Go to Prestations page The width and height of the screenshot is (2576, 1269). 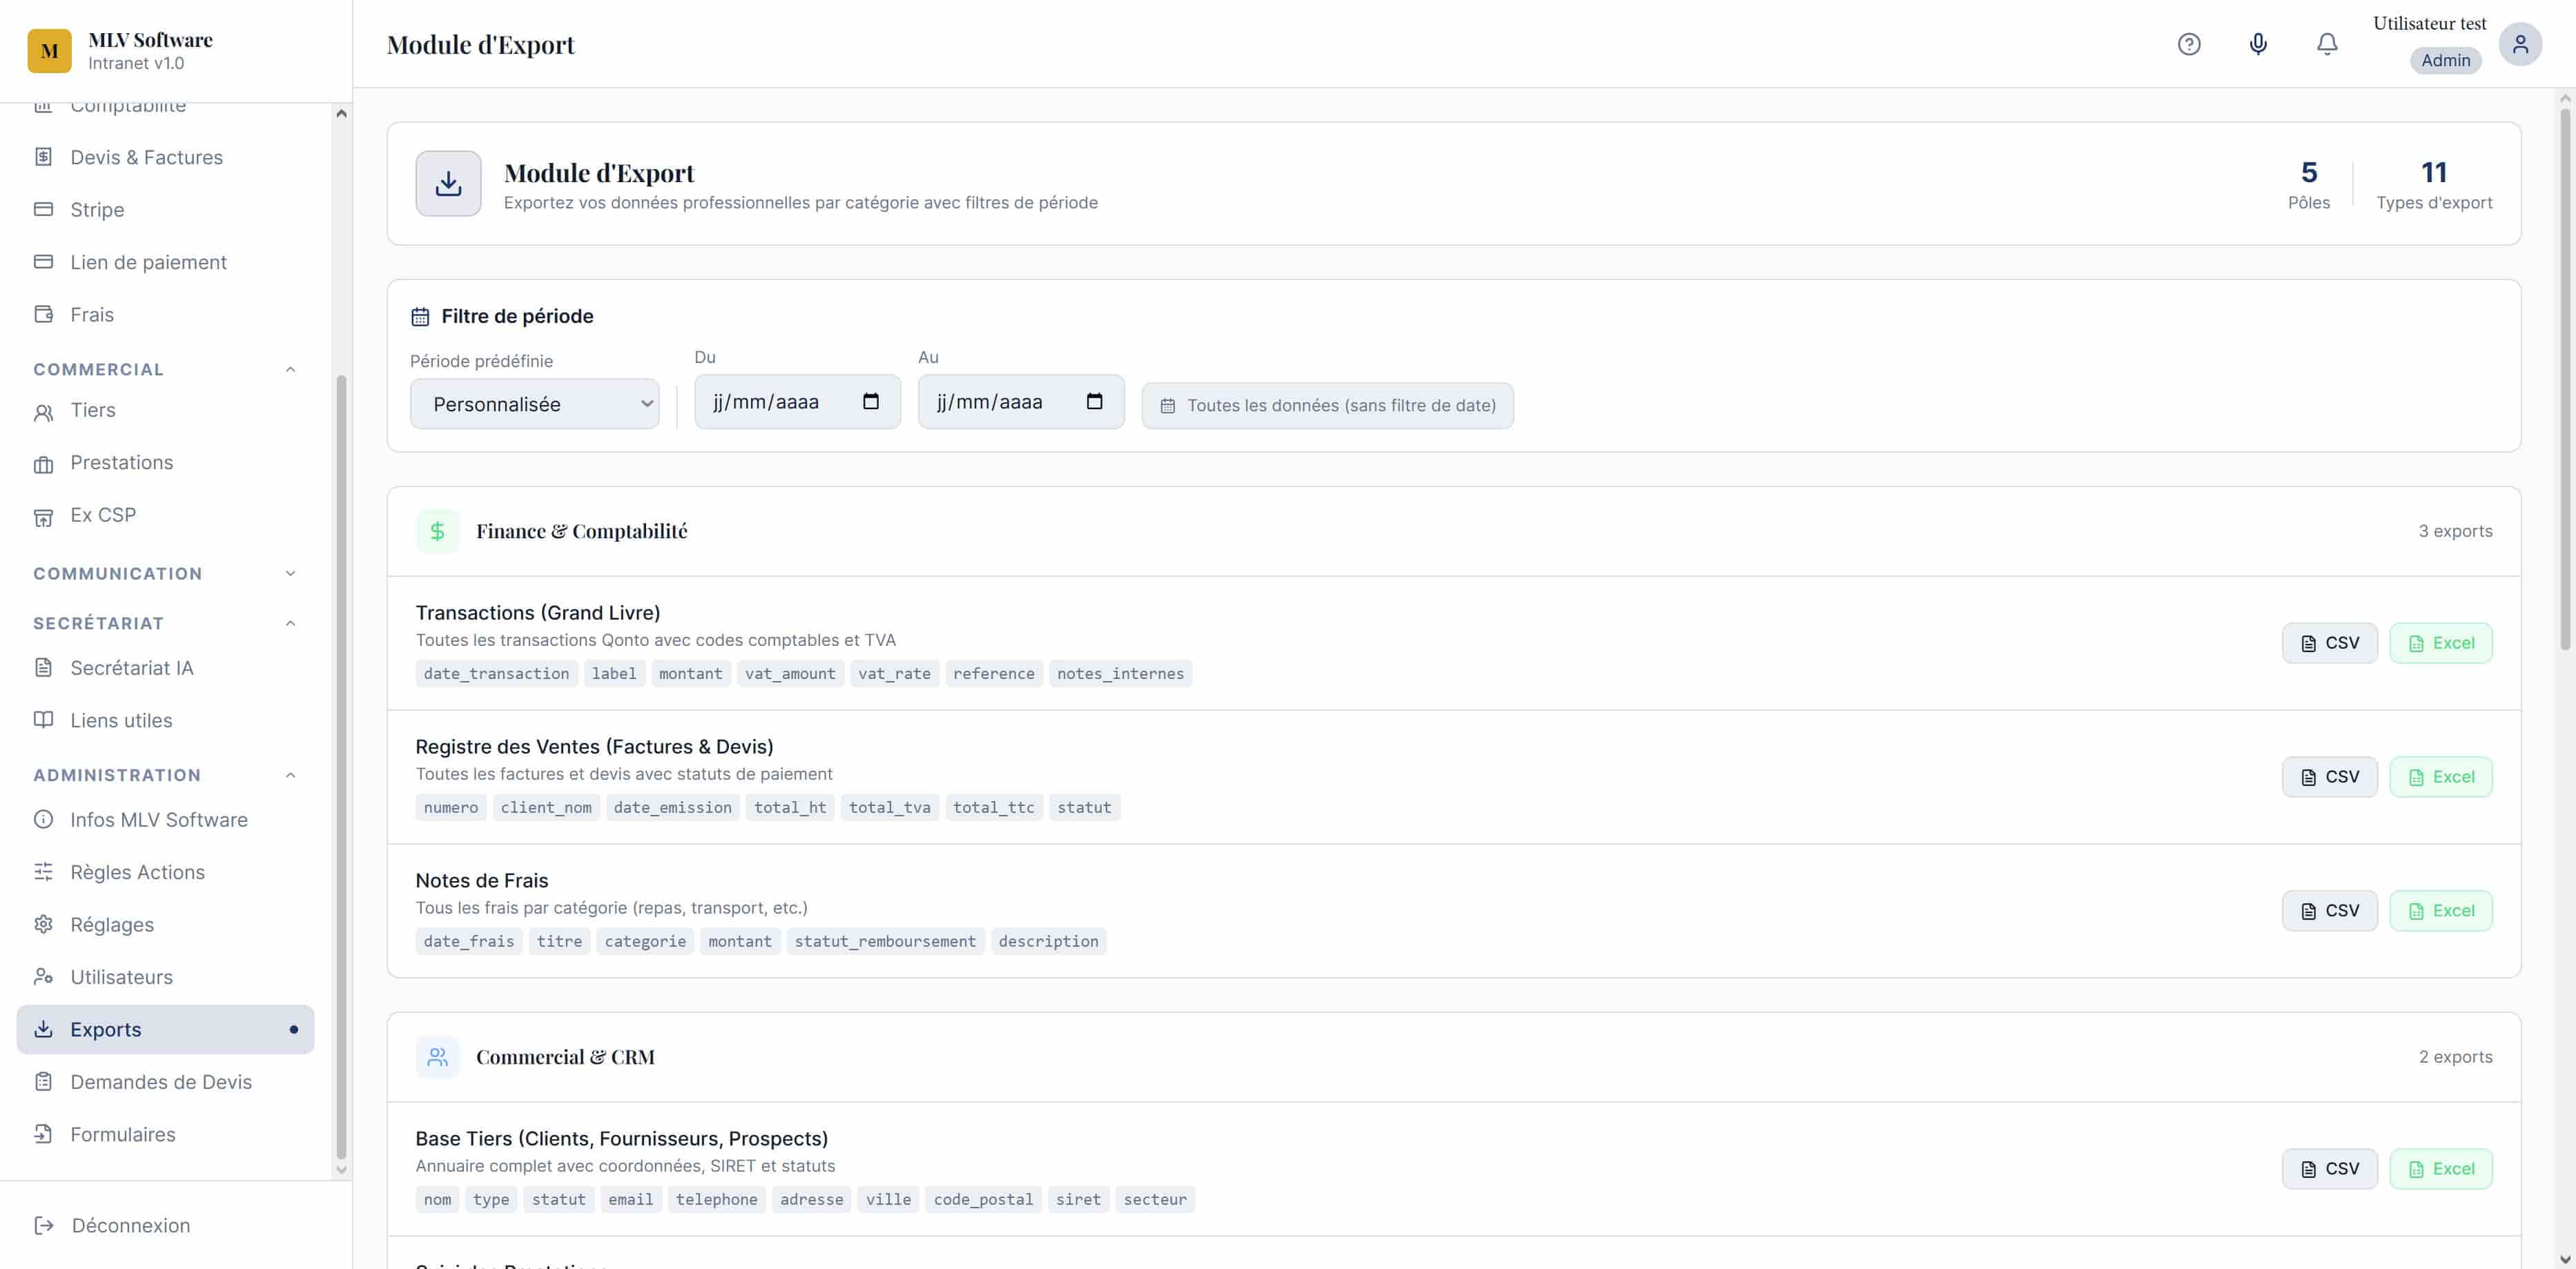[x=166, y=462]
